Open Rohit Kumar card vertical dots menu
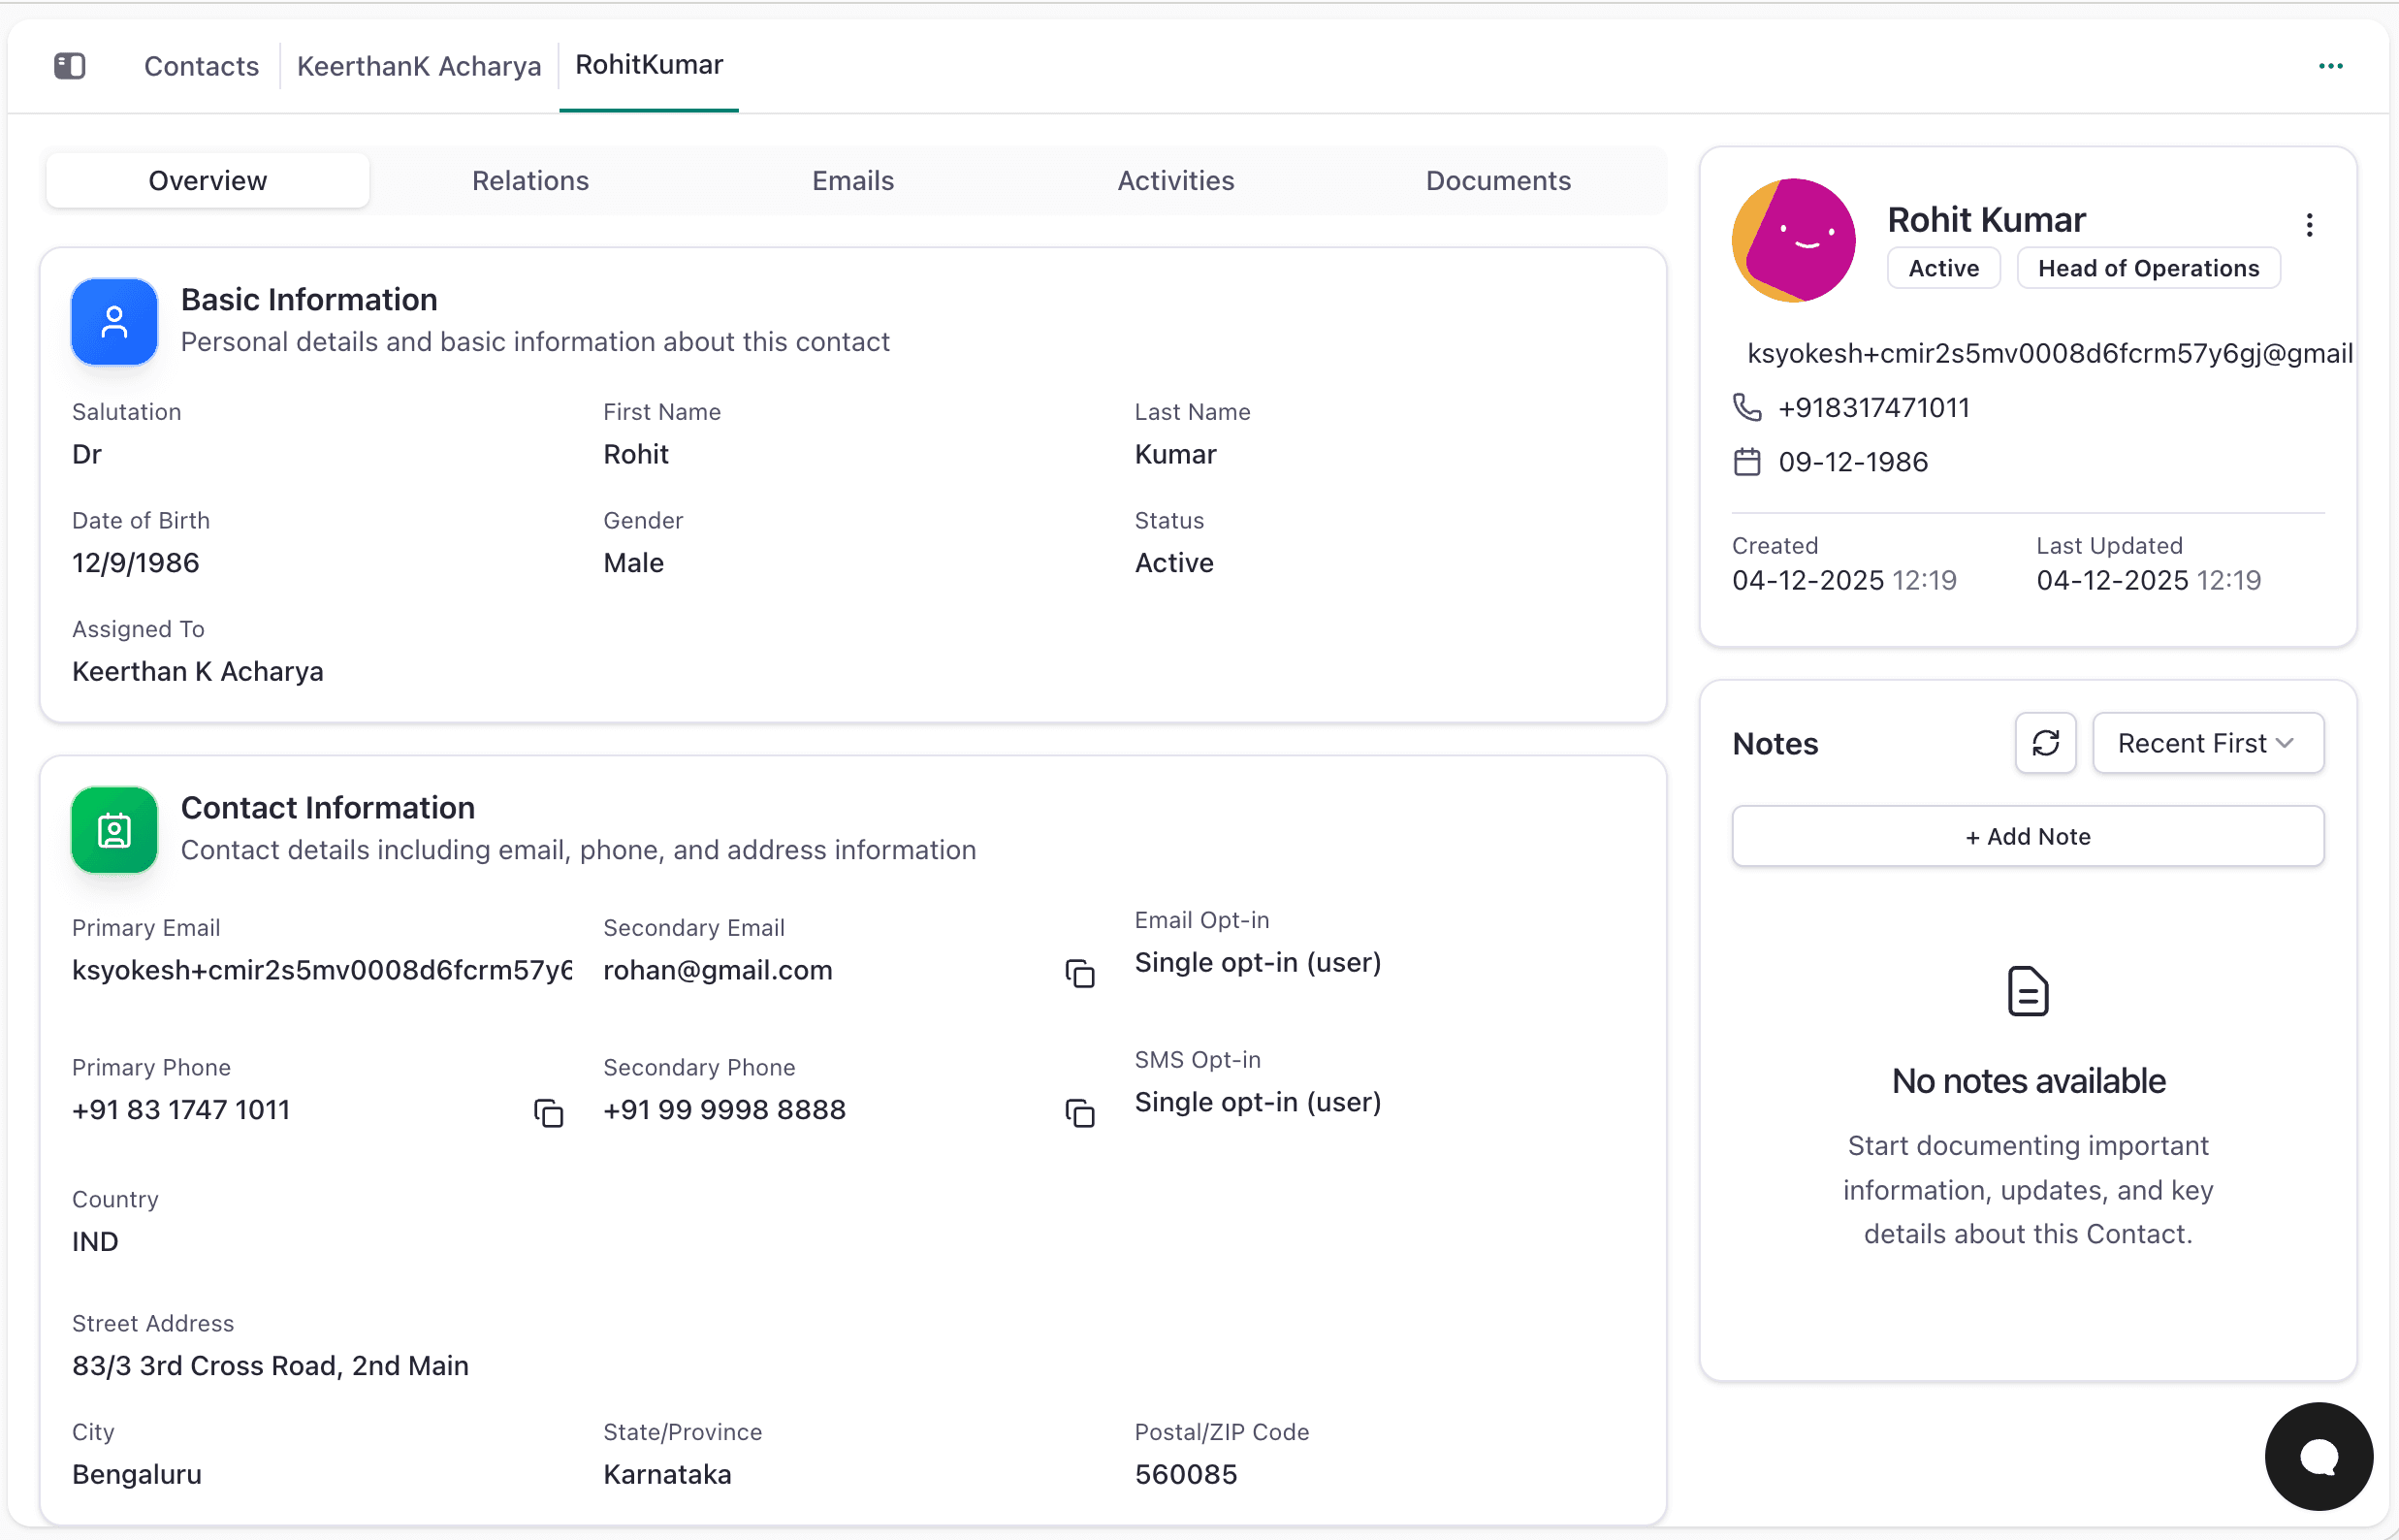This screenshot has width=2399, height=1540. 2309,224
